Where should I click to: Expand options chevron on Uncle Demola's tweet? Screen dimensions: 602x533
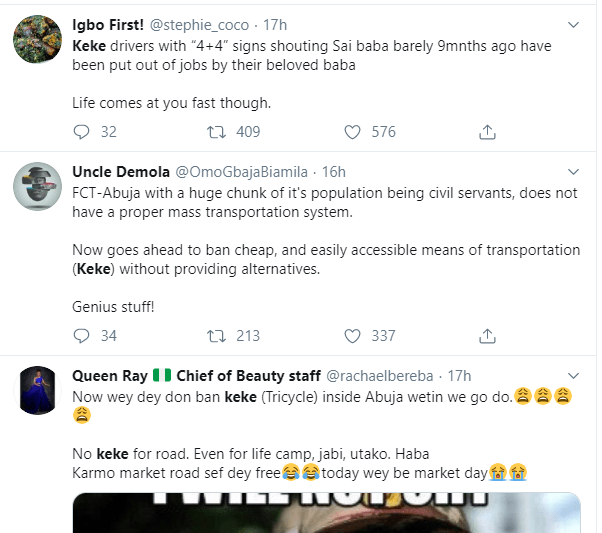point(573,172)
